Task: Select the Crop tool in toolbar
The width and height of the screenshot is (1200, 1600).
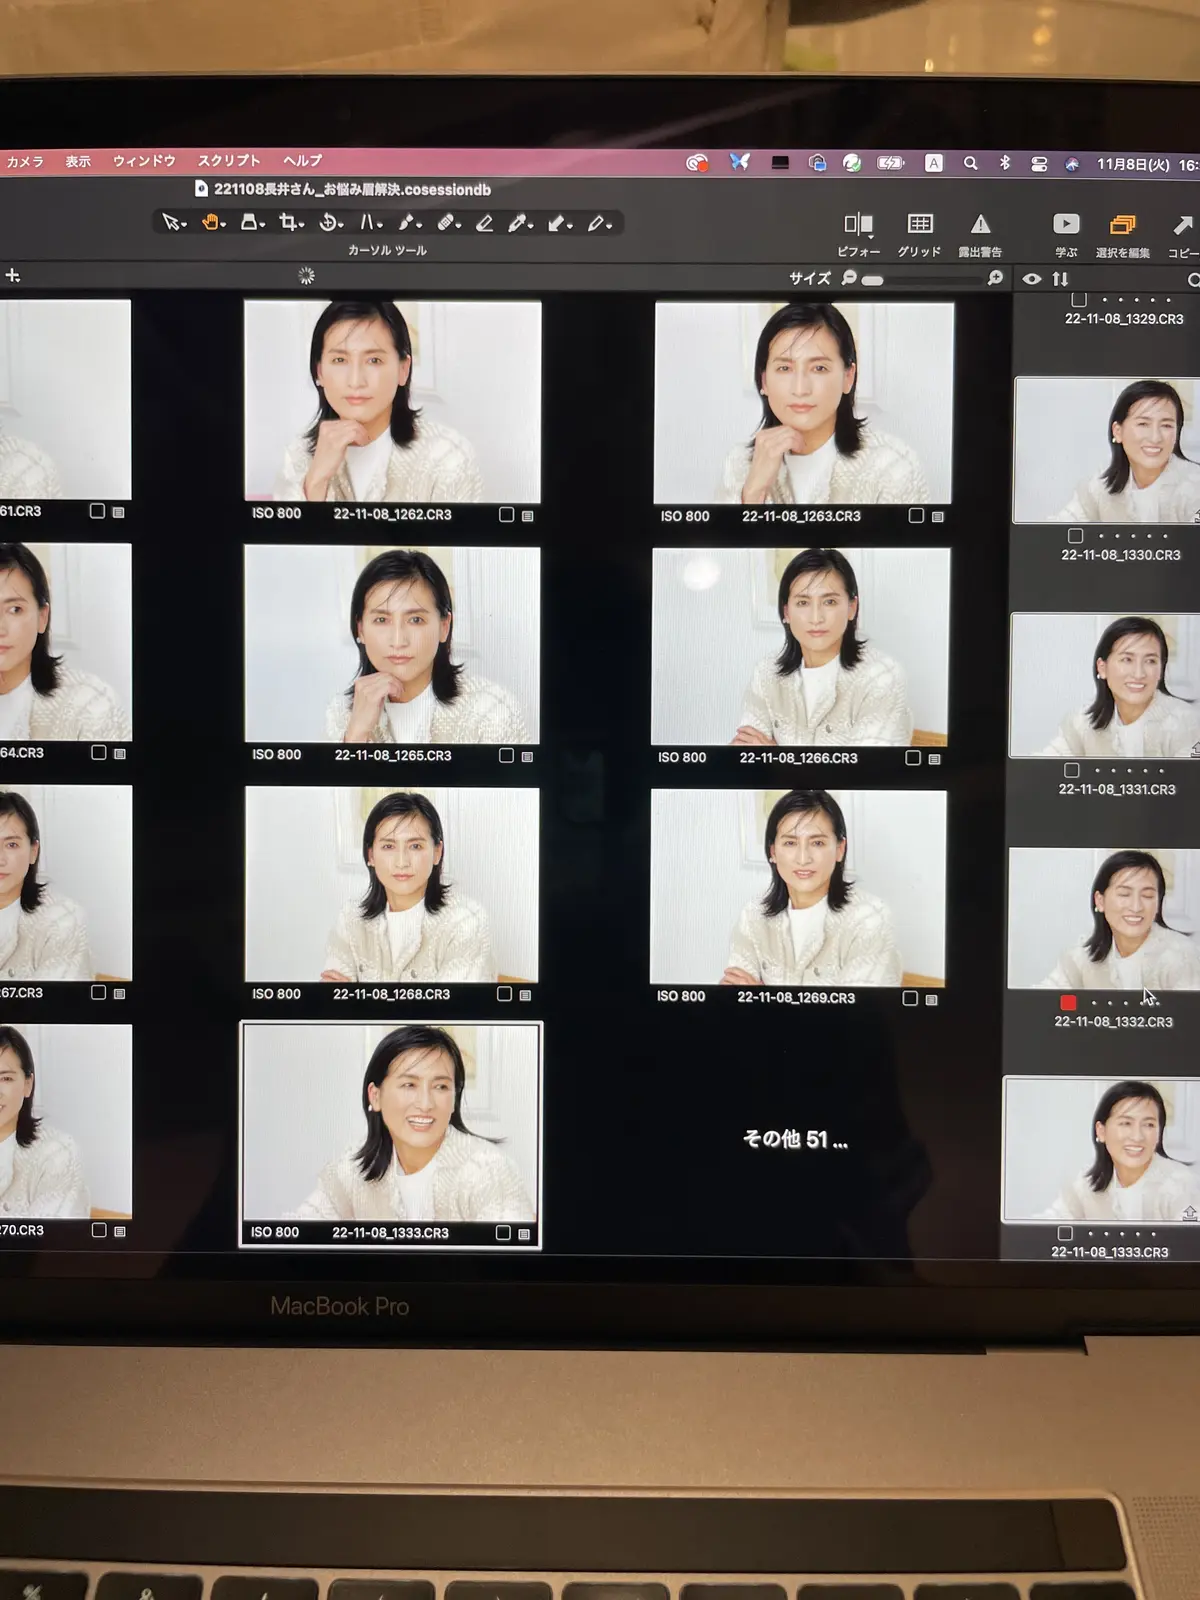Action: pyautogui.click(x=291, y=222)
